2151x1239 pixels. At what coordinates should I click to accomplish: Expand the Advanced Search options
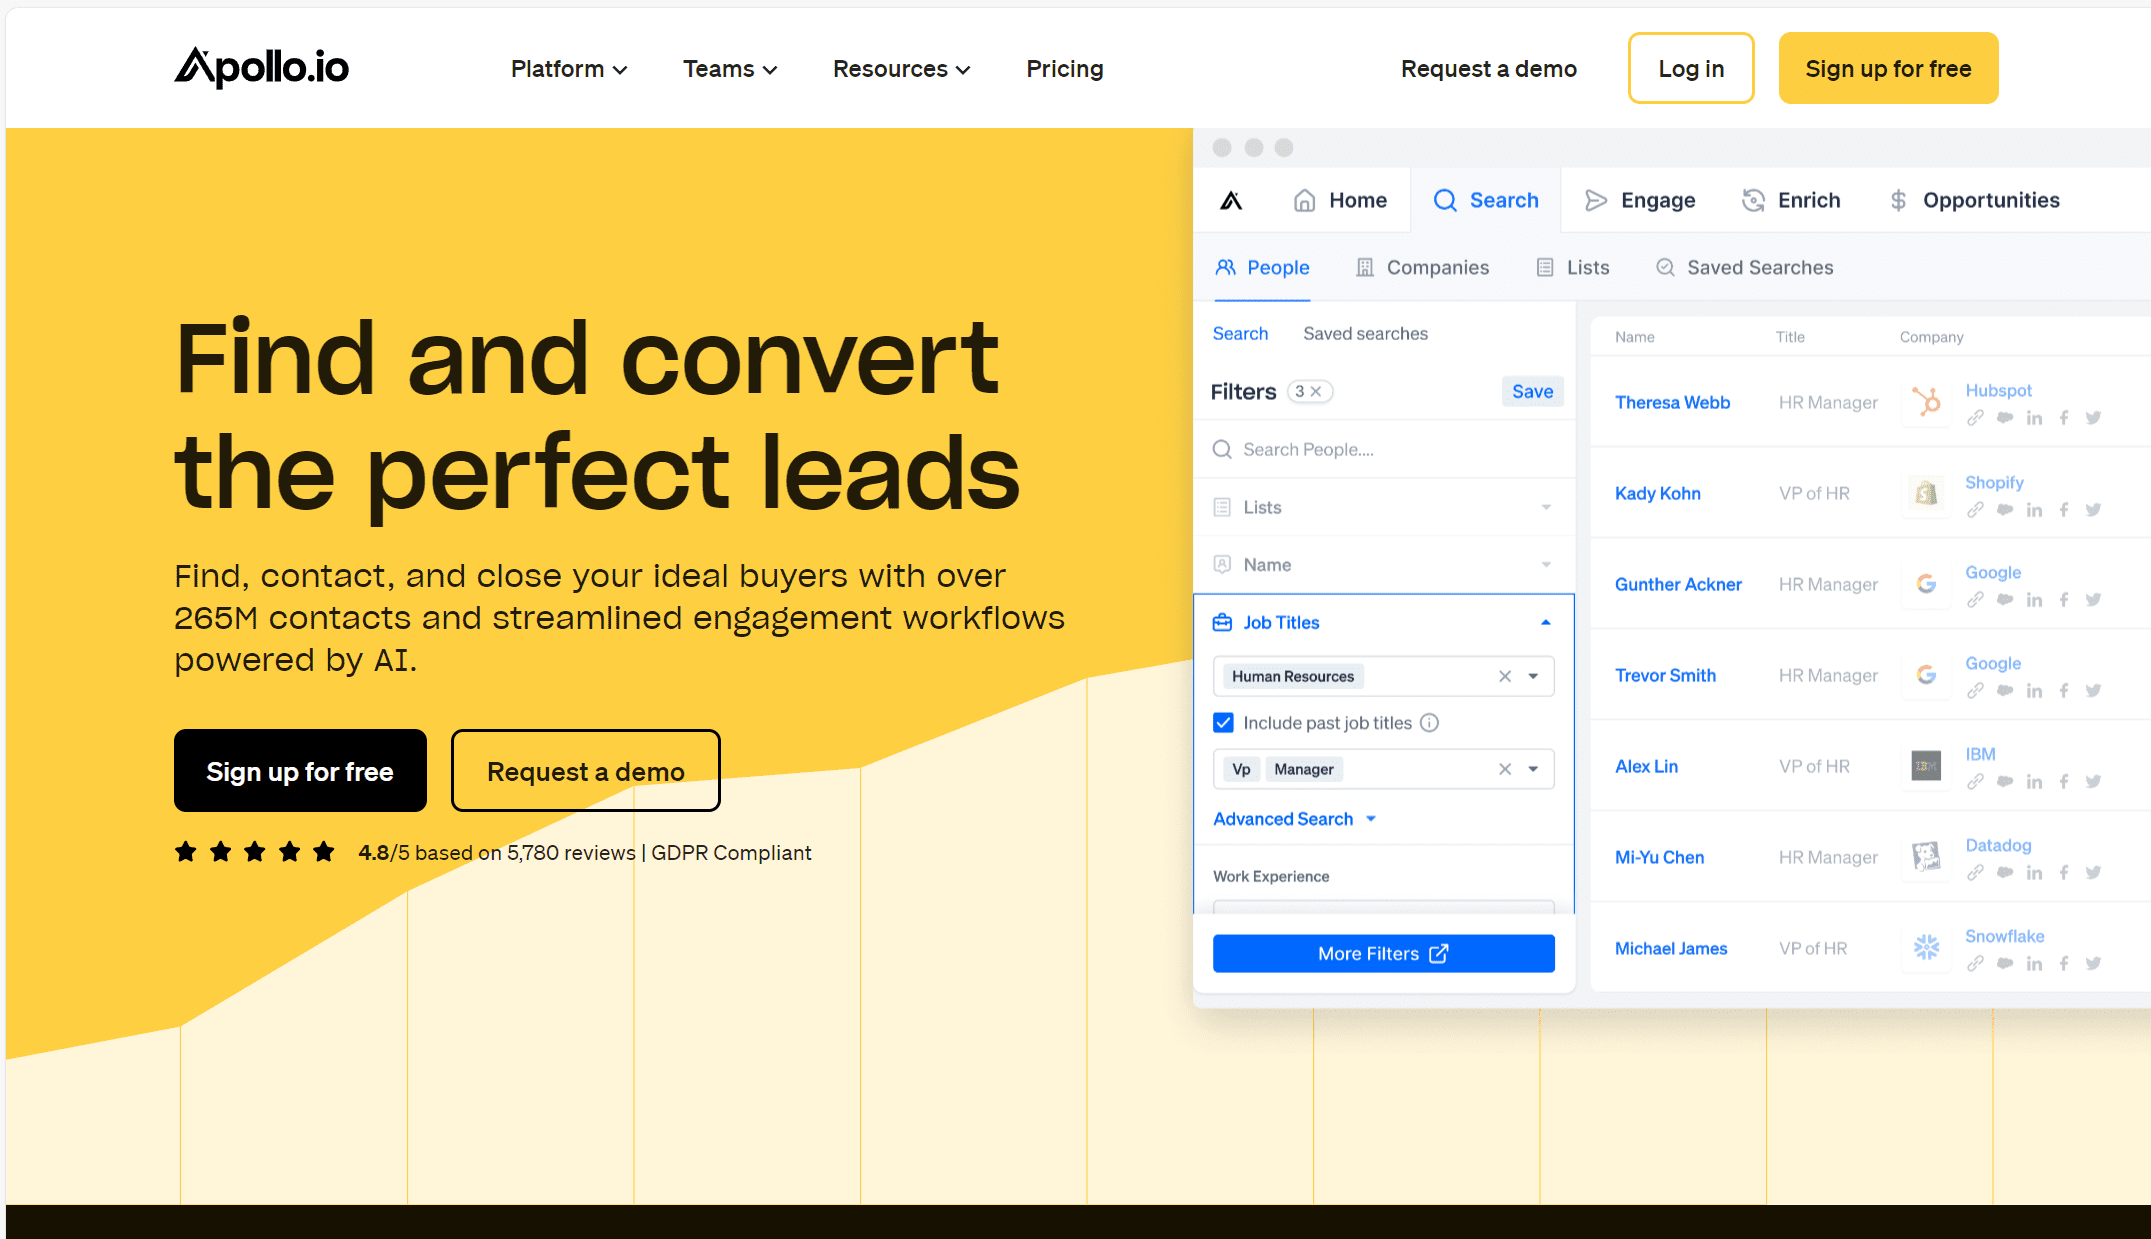[x=1294, y=818]
